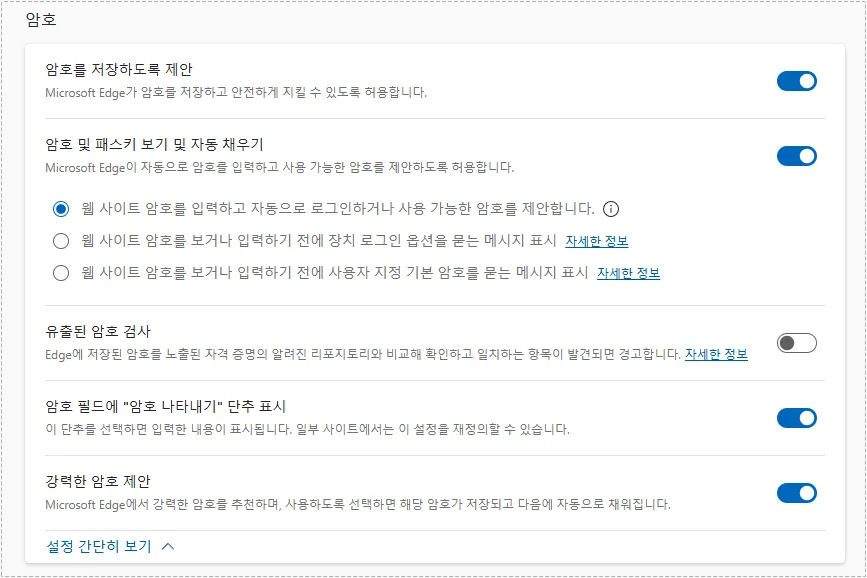Click the upward chevron next to 설정 간단히 보기

coord(168,546)
